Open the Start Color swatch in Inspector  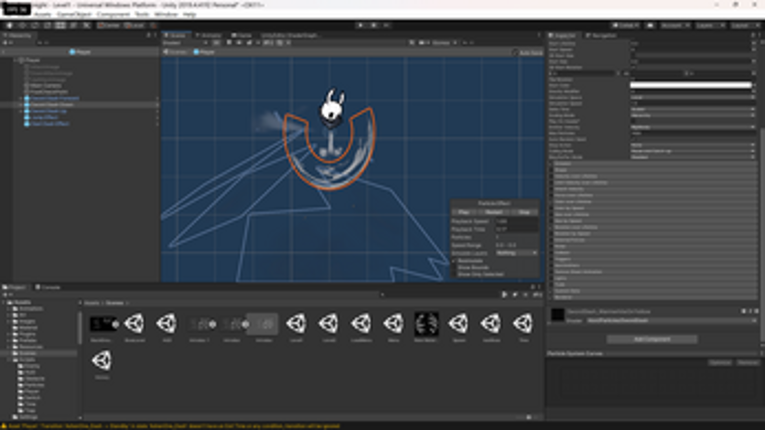point(691,85)
